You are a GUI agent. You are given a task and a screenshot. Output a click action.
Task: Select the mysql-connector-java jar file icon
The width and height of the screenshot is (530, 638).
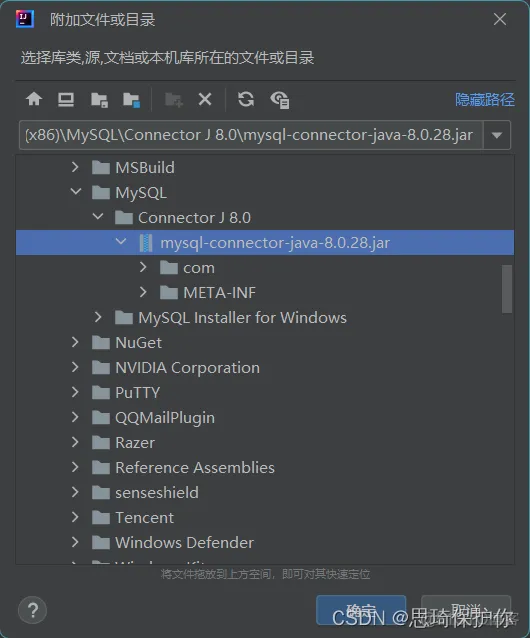pyautogui.click(x=146, y=243)
